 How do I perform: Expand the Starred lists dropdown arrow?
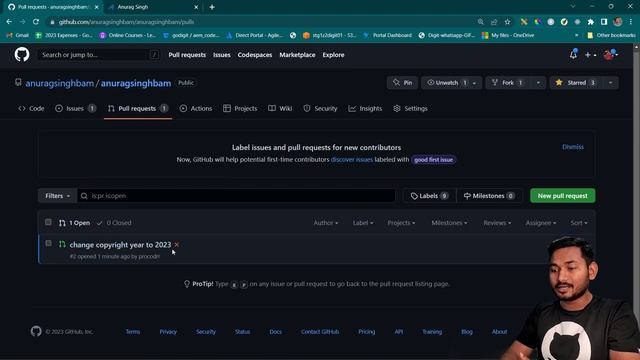tap(611, 82)
